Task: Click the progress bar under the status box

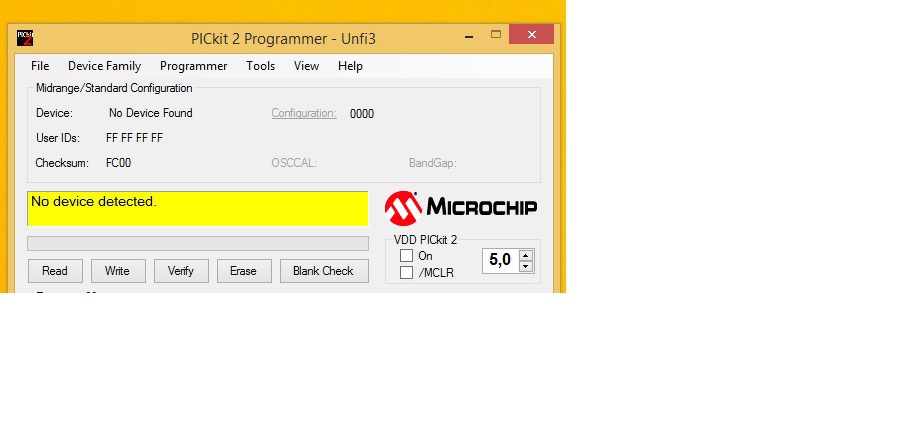Action: [x=198, y=243]
